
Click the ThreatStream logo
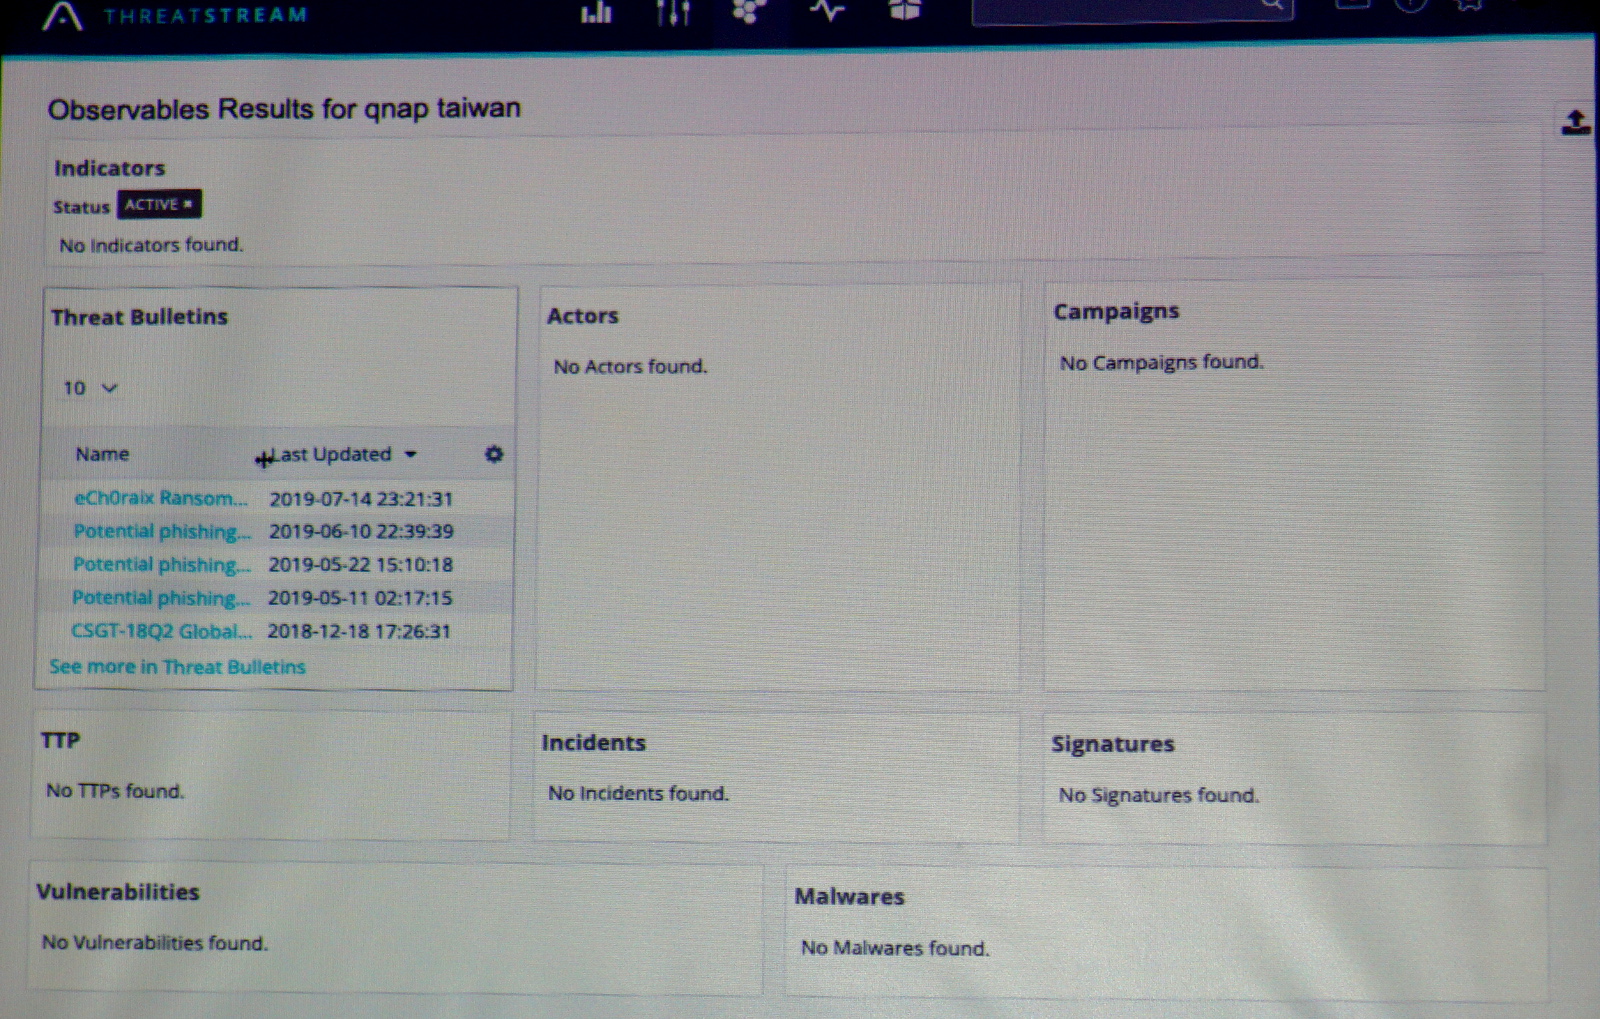coord(175,15)
